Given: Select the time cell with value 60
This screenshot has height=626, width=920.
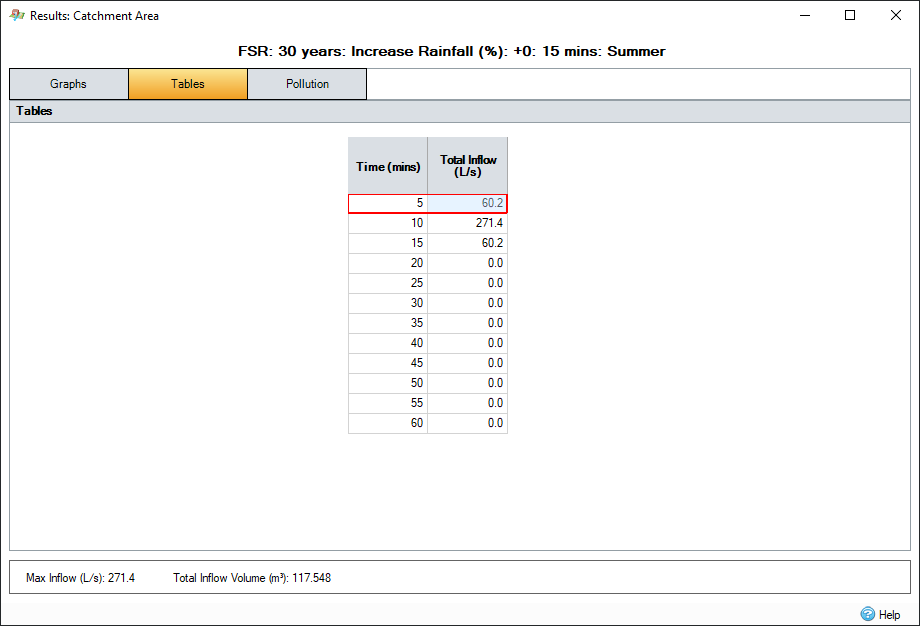Looking at the screenshot, I should click(x=388, y=422).
